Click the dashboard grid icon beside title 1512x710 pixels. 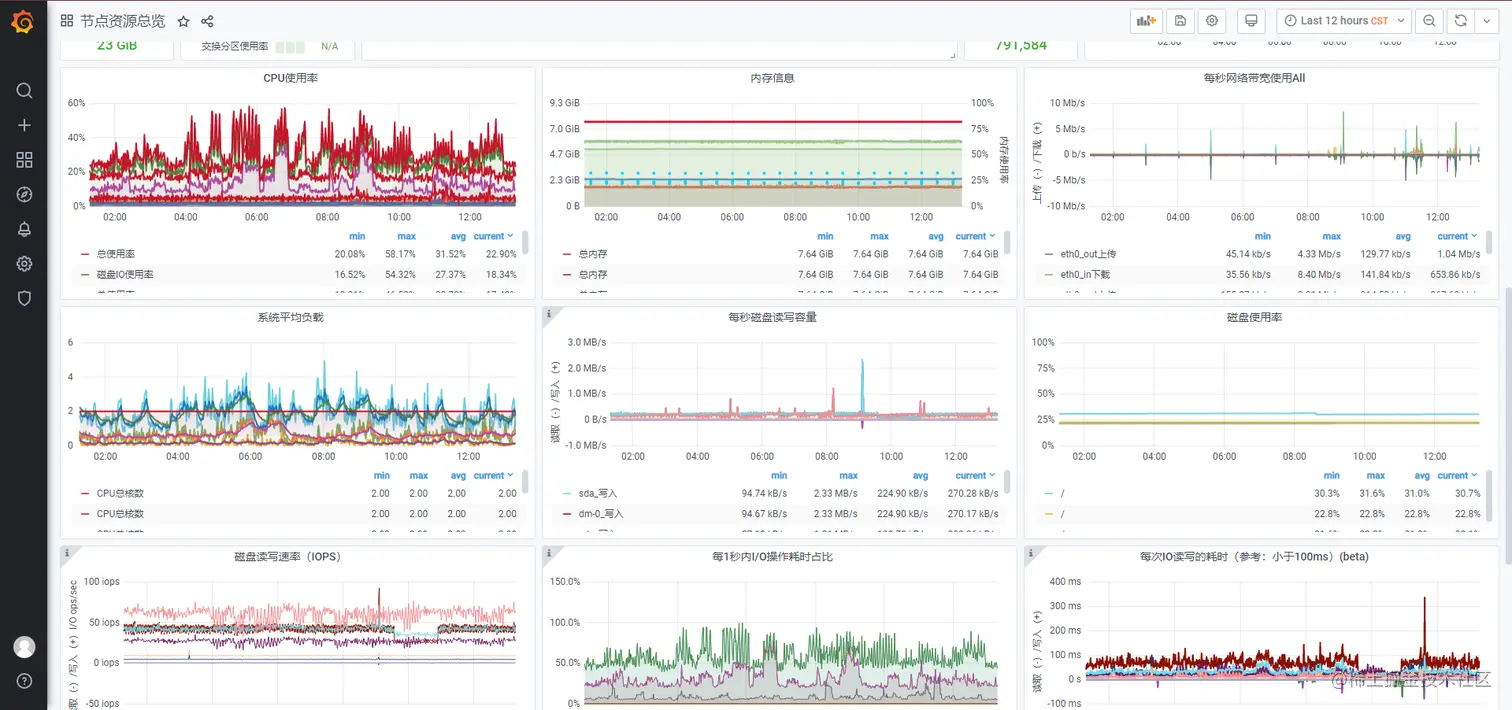67,21
